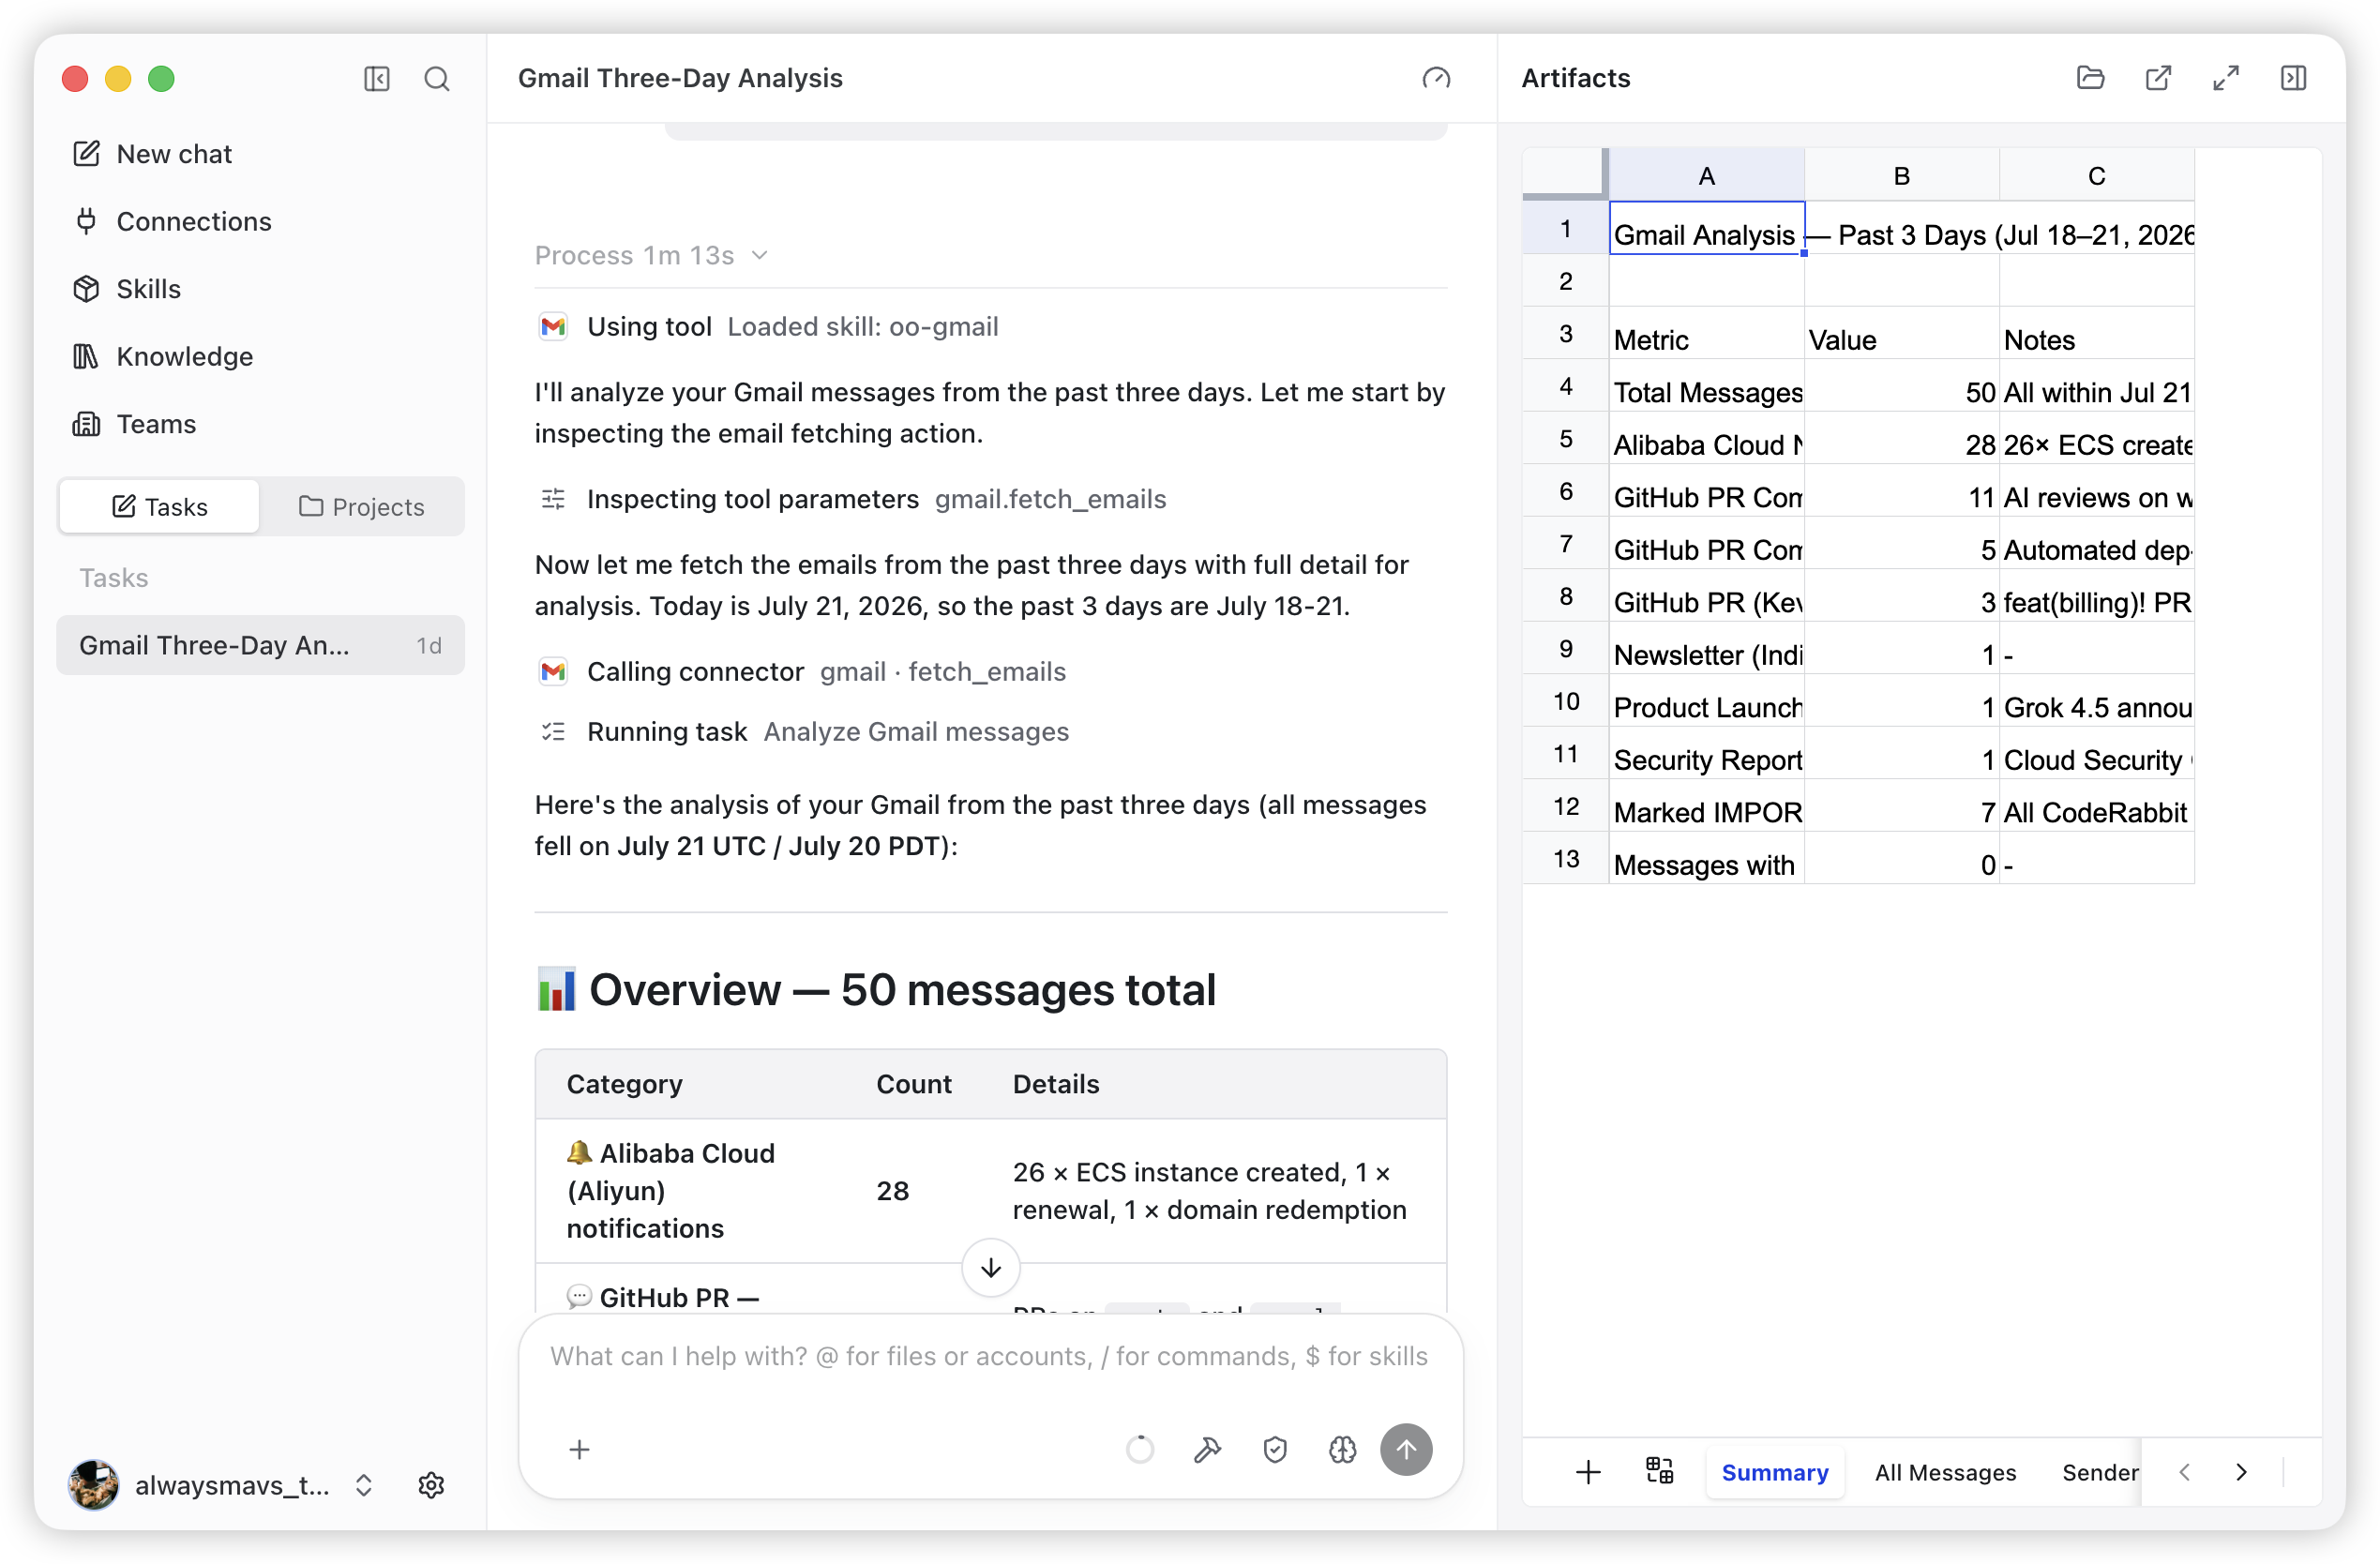Switch to the Projects tab
The image size is (2380, 1564).
[362, 507]
